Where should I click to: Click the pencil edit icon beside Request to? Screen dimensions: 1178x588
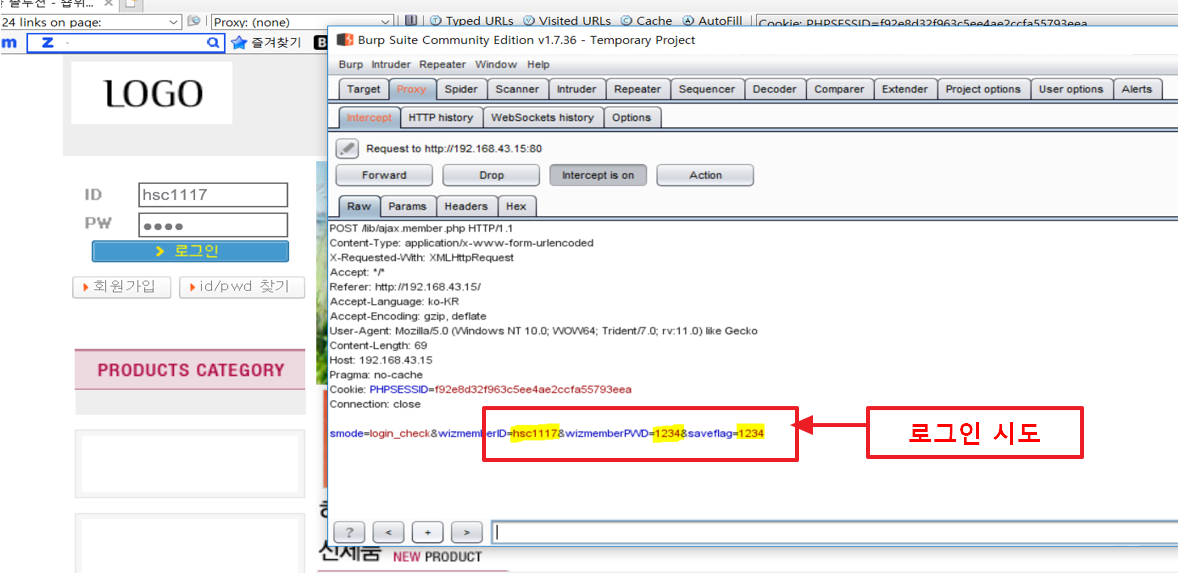click(x=346, y=149)
